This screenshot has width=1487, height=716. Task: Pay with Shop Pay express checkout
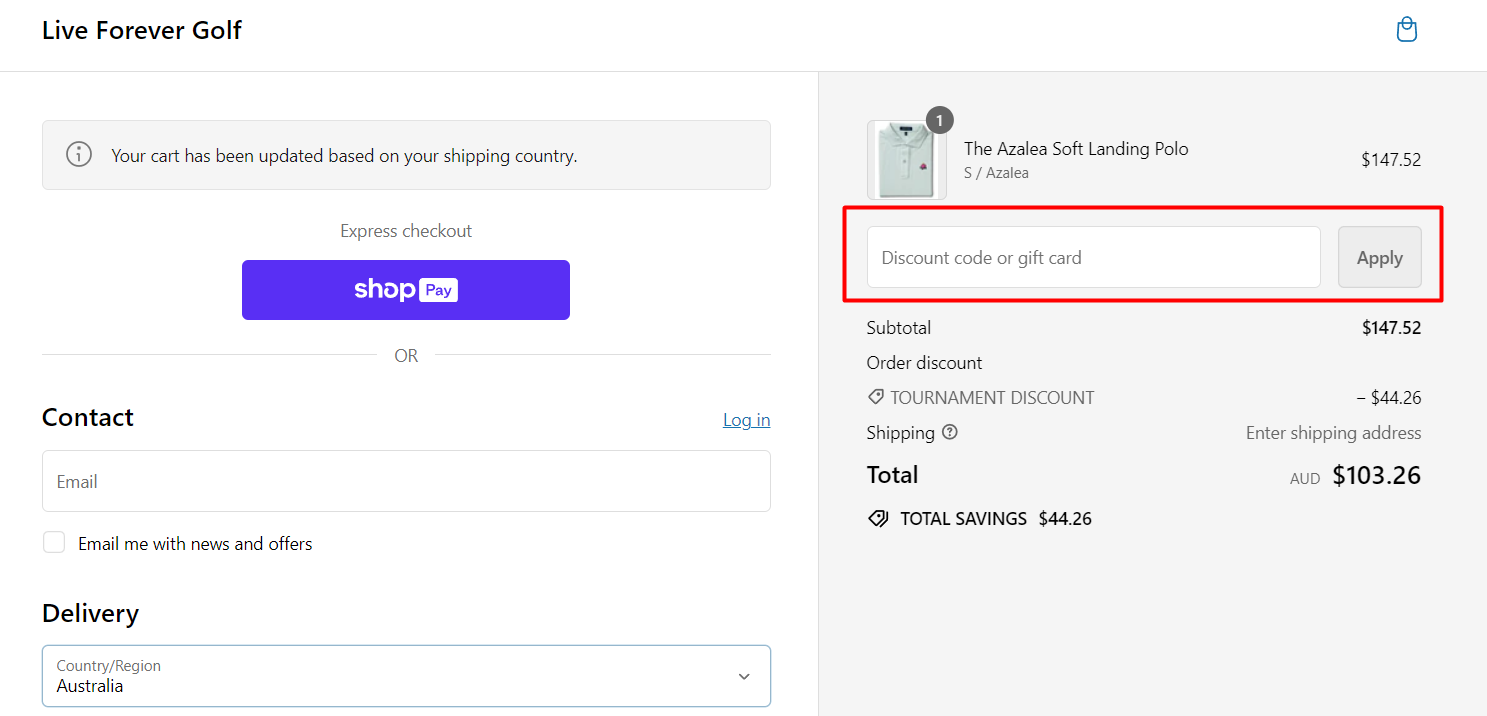pyautogui.click(x=406, y=290)
